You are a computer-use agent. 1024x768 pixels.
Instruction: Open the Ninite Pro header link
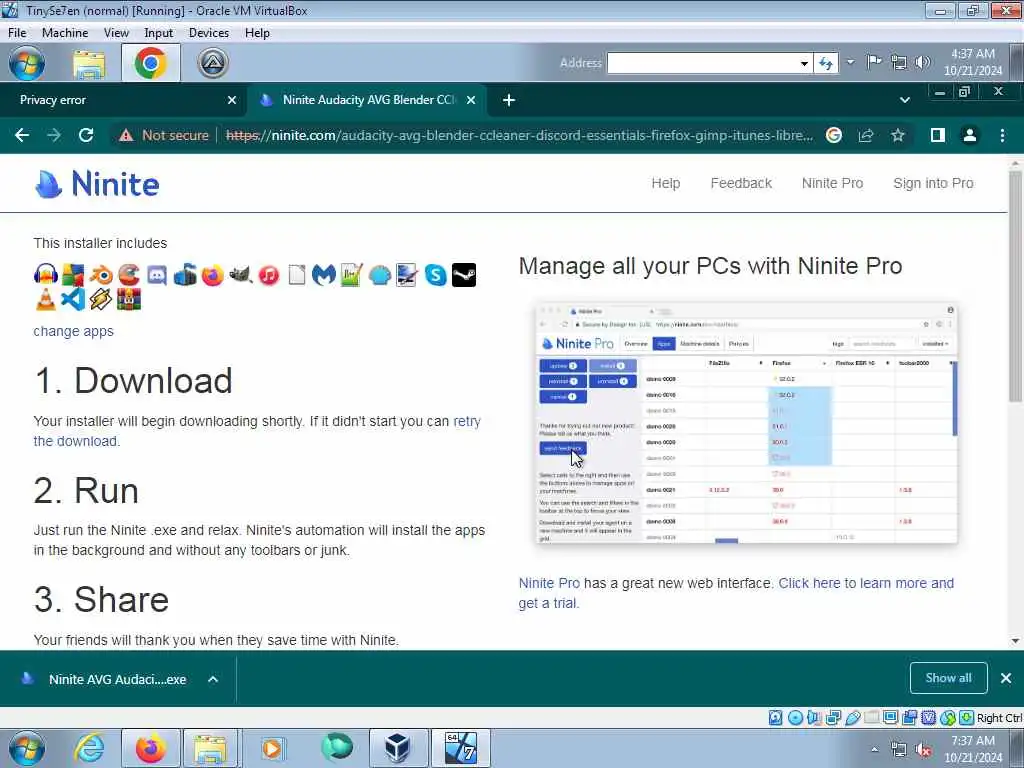coord(832,183)
